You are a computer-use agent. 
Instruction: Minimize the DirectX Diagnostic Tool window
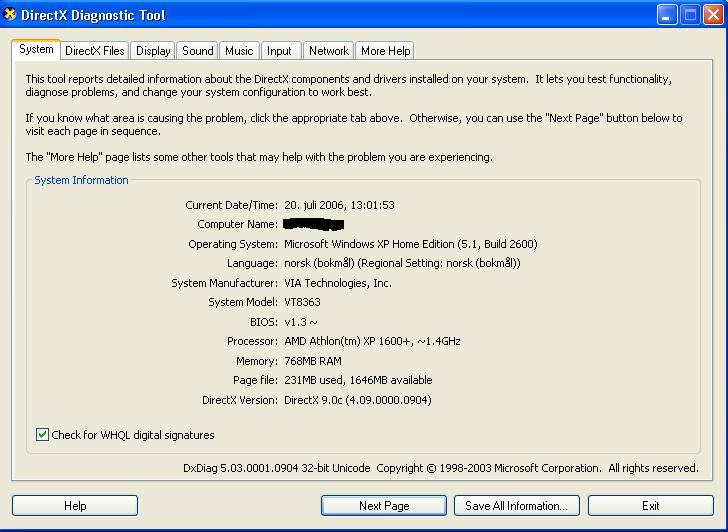[x=667, y=15]
